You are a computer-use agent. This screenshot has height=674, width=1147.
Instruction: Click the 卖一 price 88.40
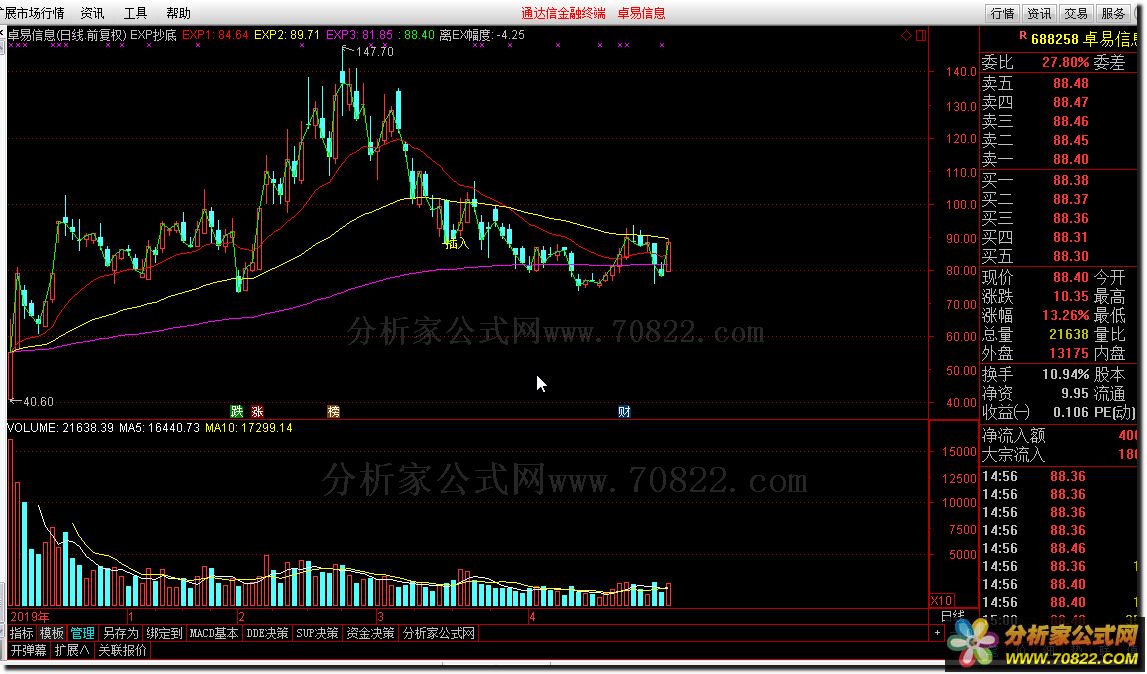[1071, 159]
